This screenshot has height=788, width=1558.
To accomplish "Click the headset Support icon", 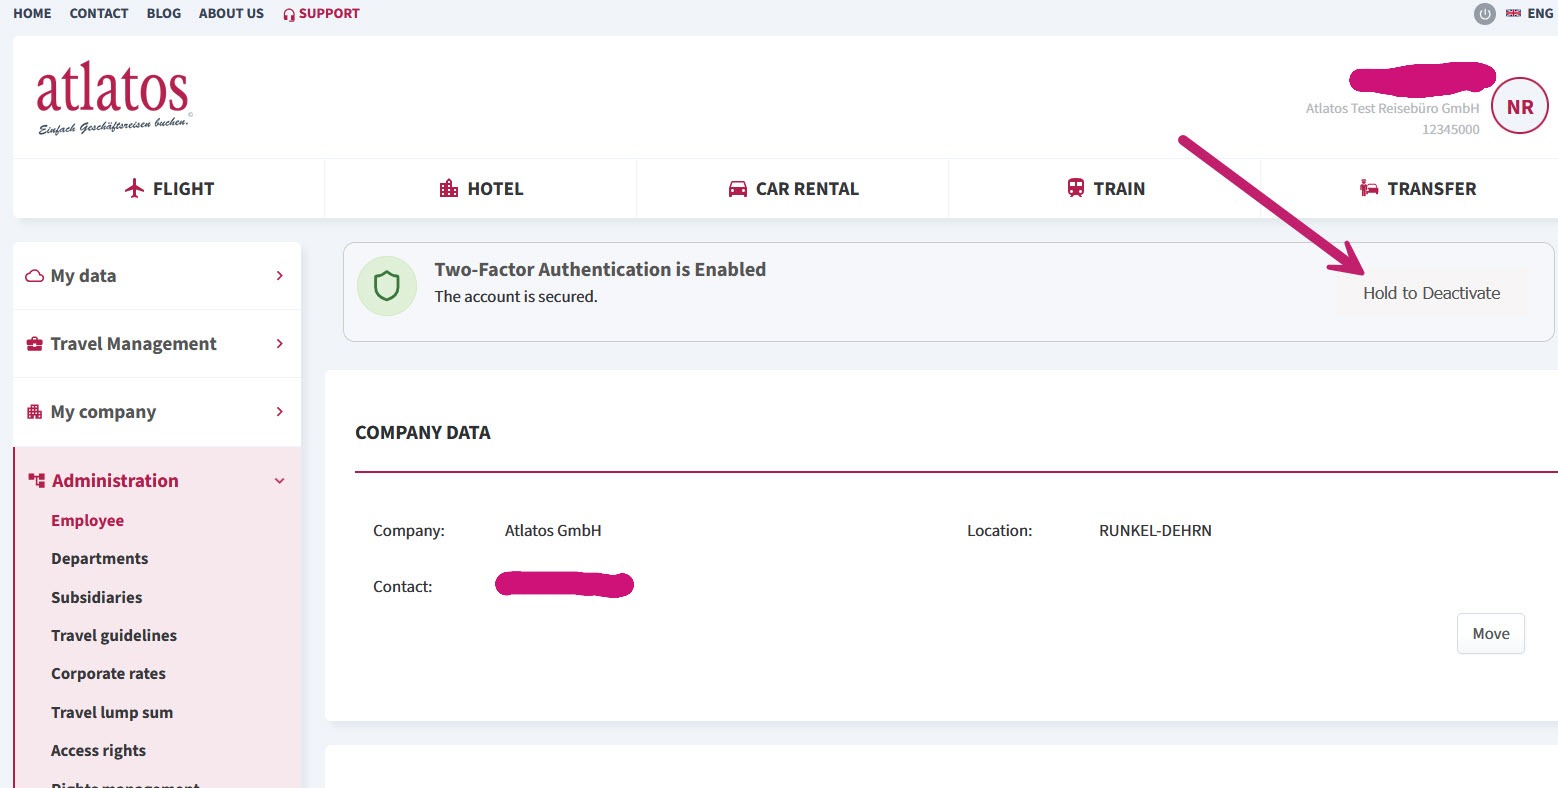I will point(289,14).
